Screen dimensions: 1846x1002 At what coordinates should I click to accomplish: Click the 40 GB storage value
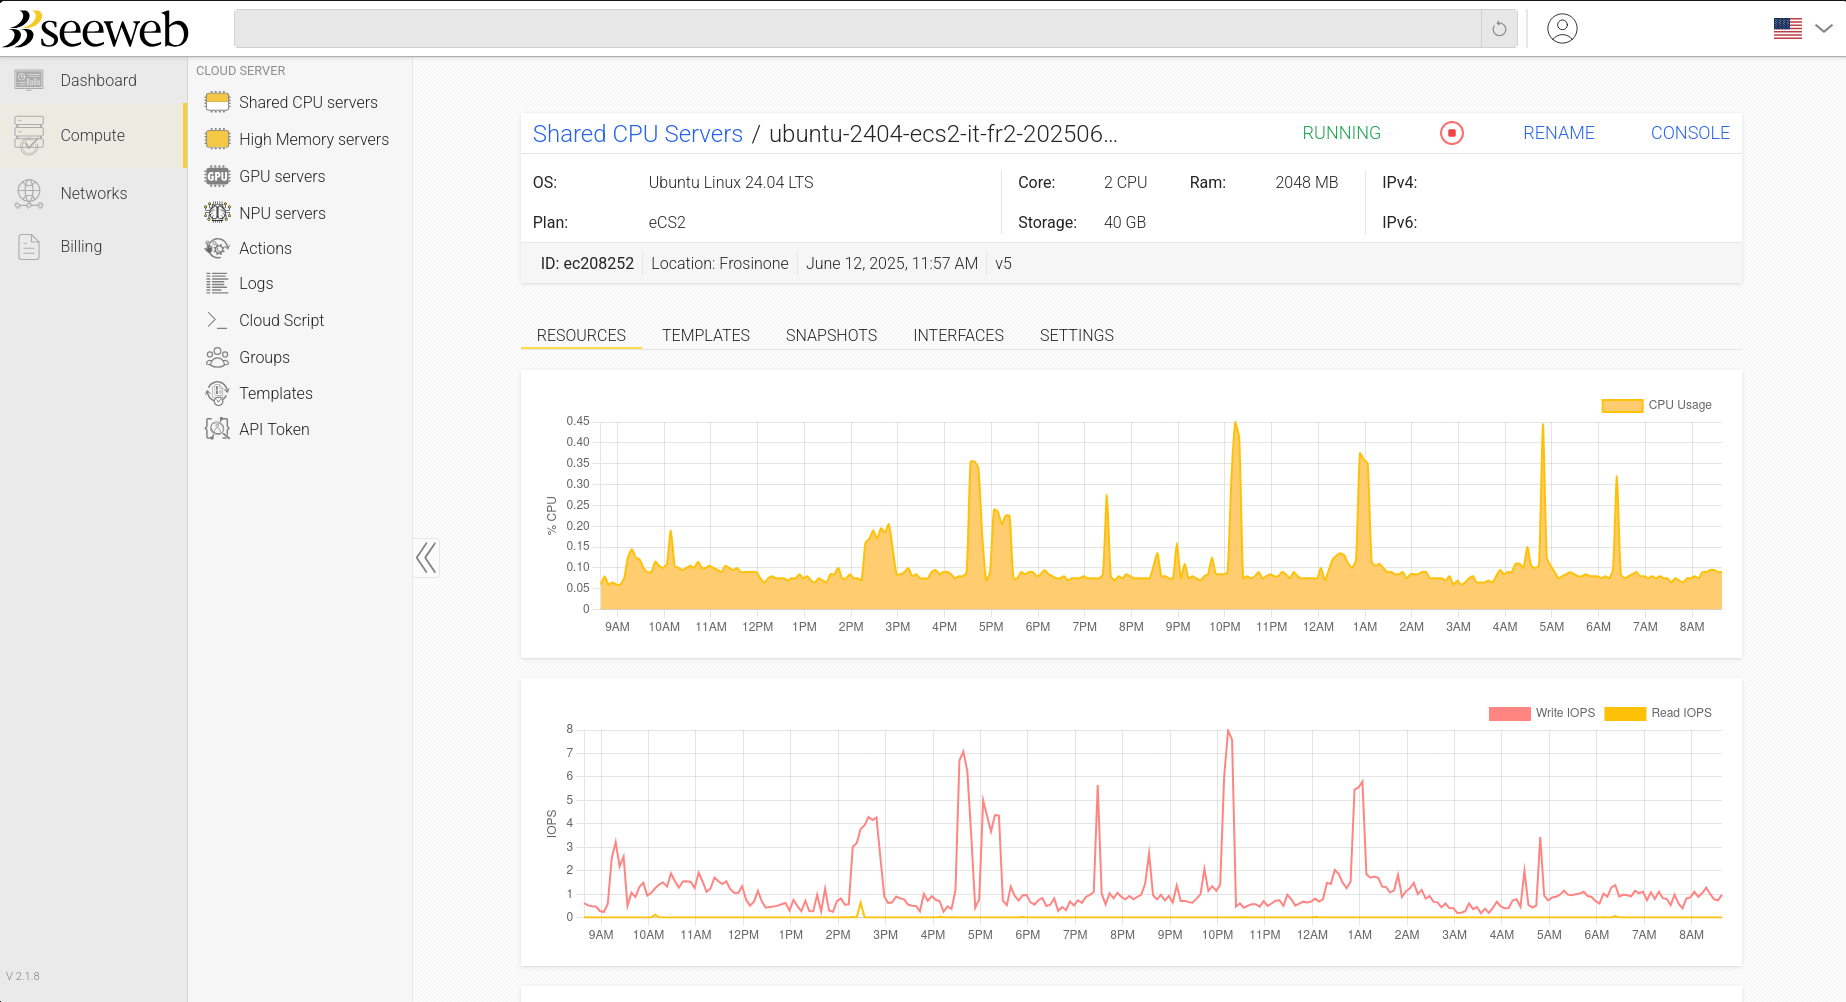[x=1125, y=222]
